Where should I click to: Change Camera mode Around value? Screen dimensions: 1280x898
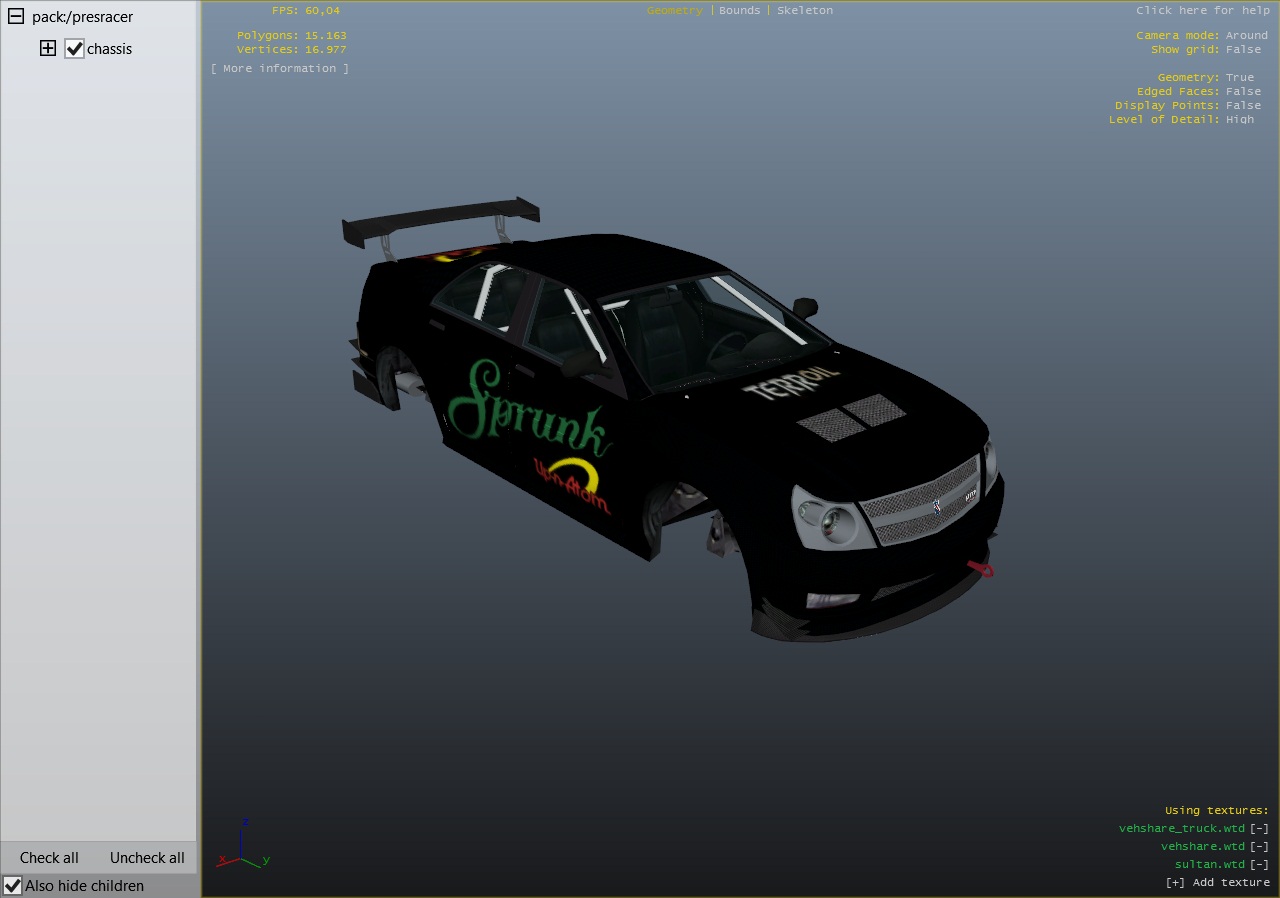tap(1247, 35)
